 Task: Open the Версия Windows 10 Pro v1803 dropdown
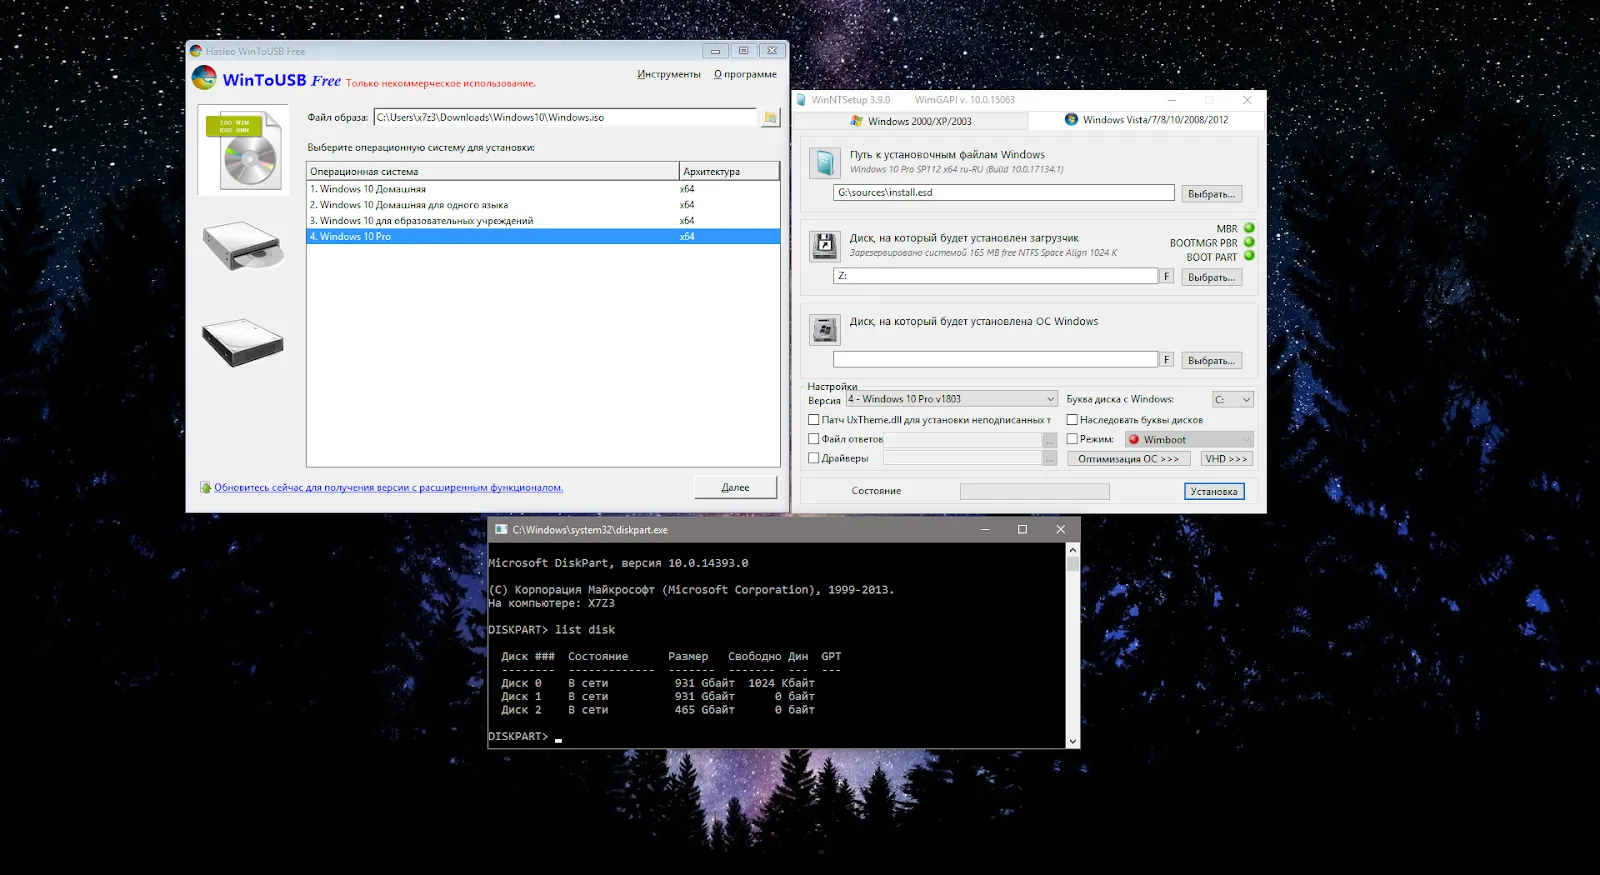coord(951,399)
